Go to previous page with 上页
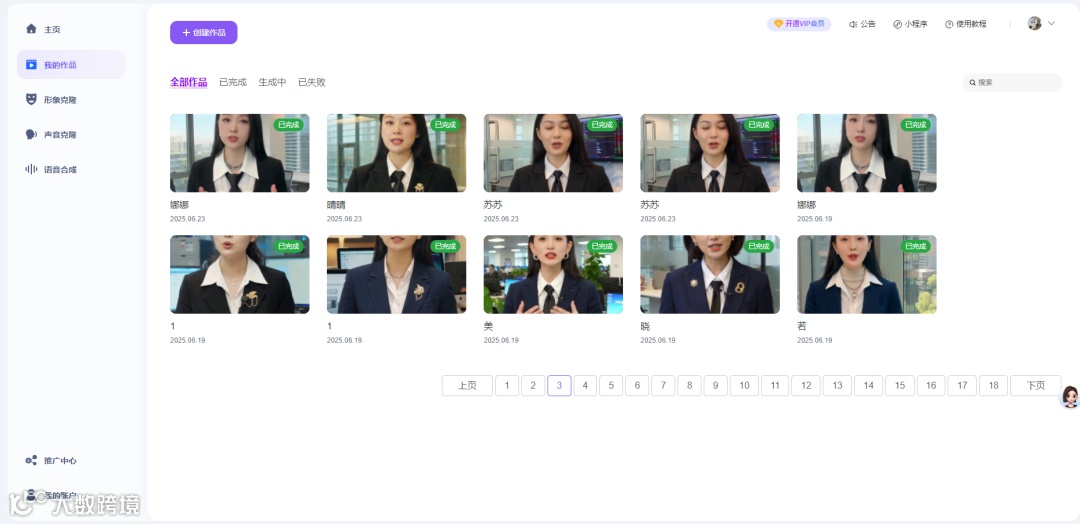This screenshot has width=1080, height=524. [467, 386]
